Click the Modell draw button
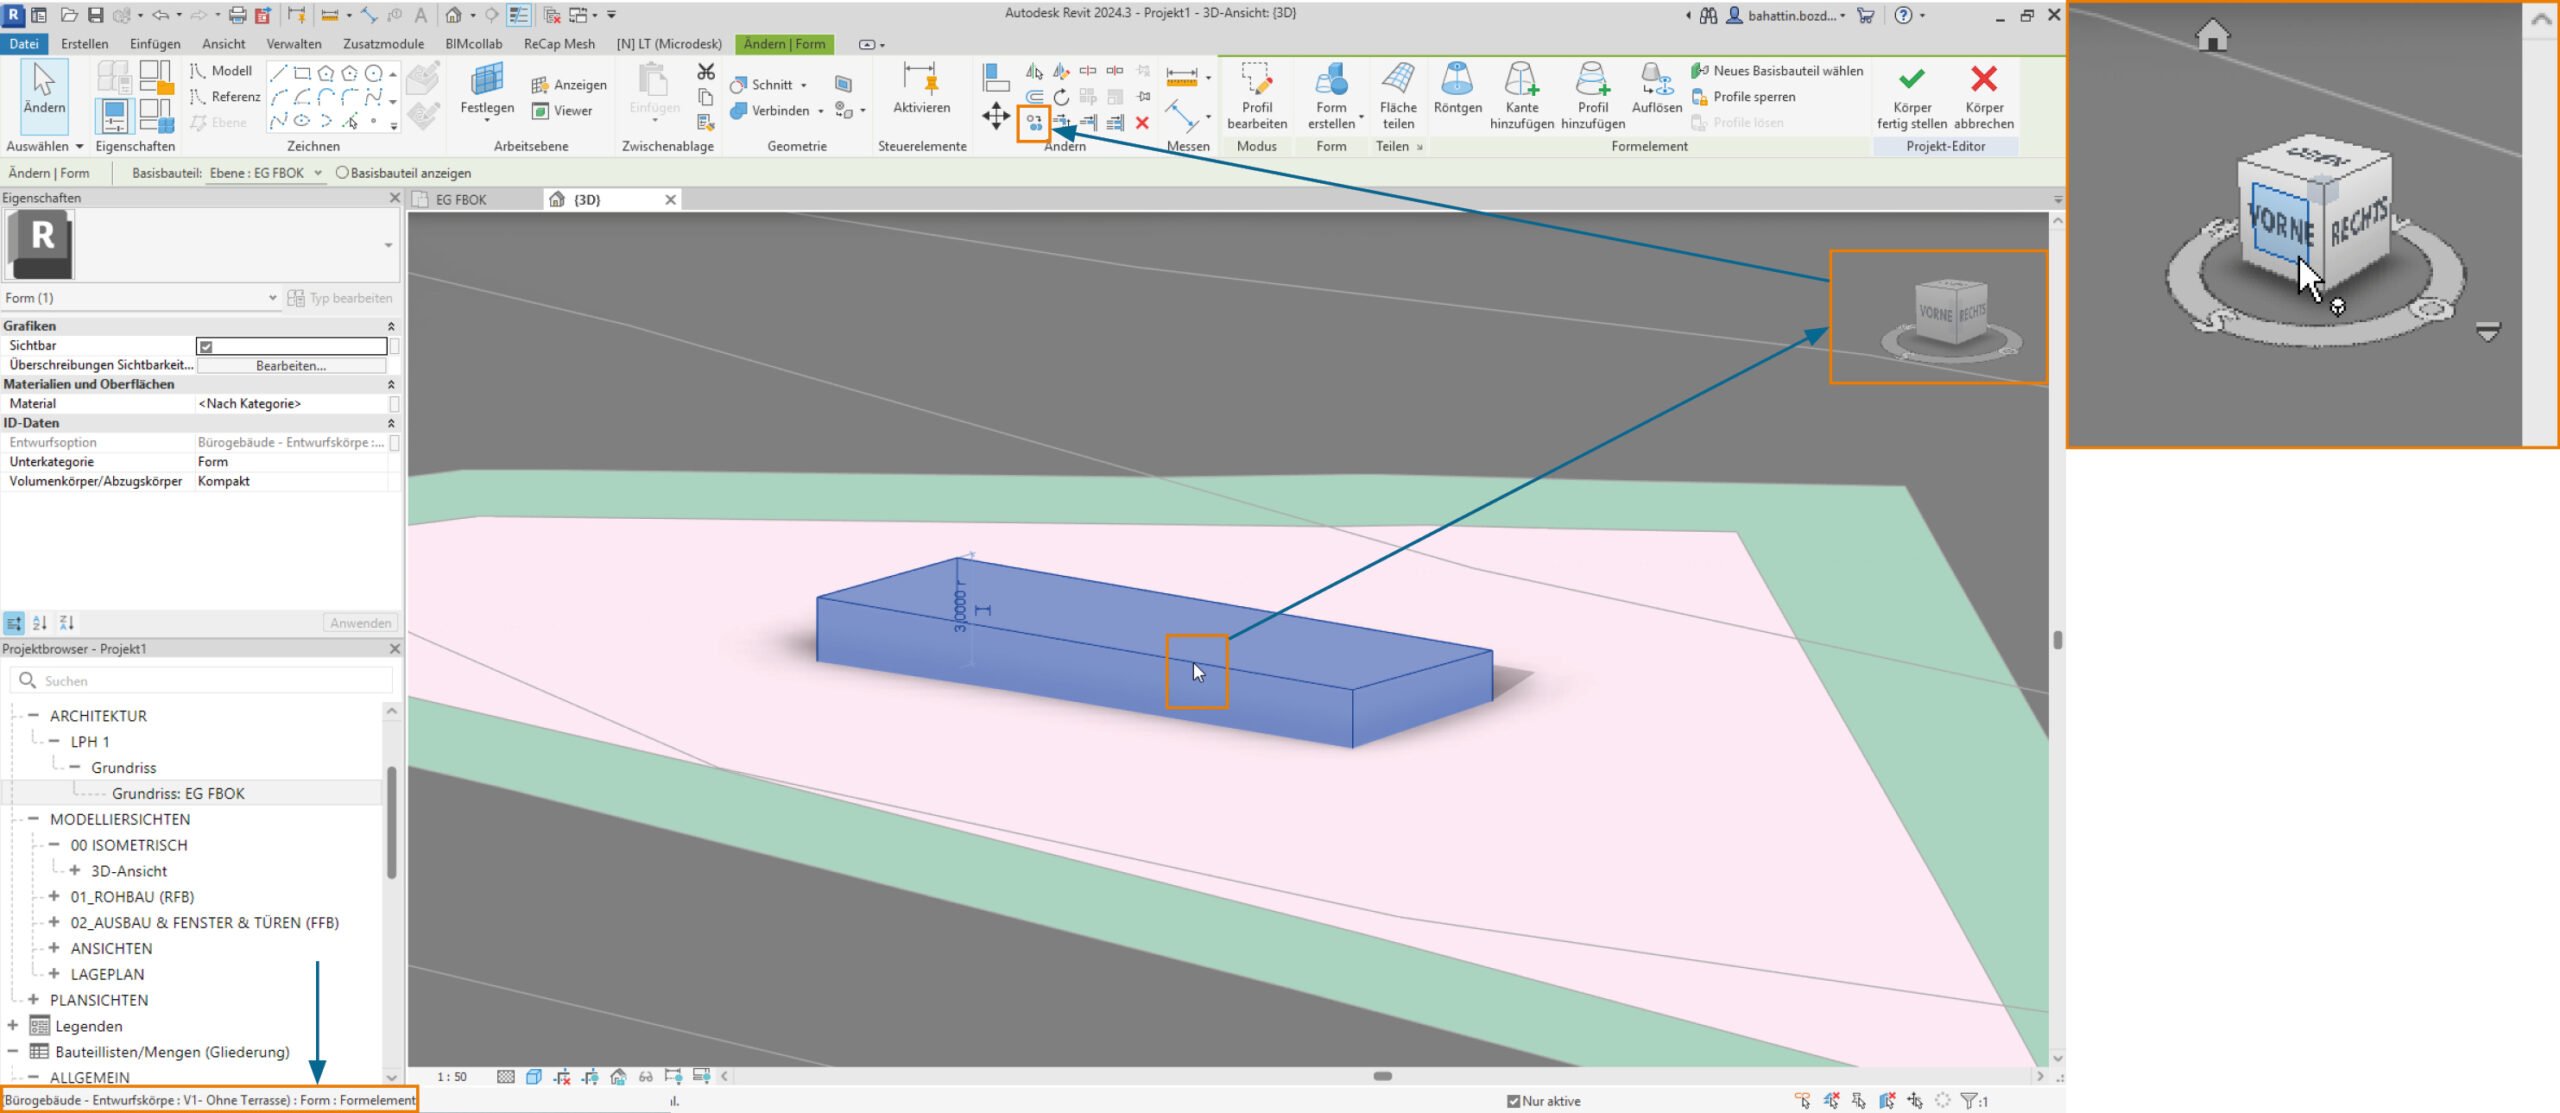2560x1113 pixels. pyautogui.click(x=222, y=71)
